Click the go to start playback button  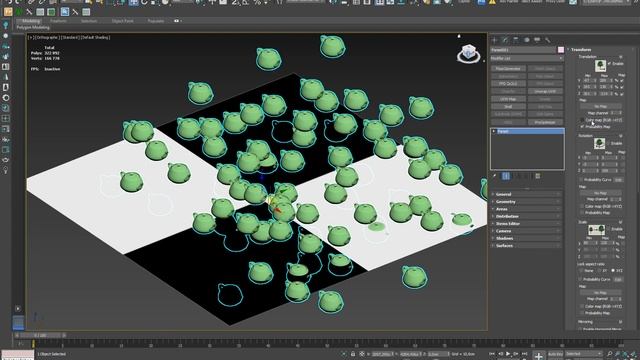point(492,354)
